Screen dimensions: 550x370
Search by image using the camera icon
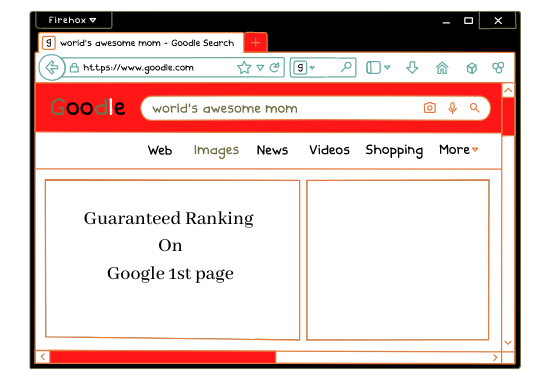click(430, 108)
